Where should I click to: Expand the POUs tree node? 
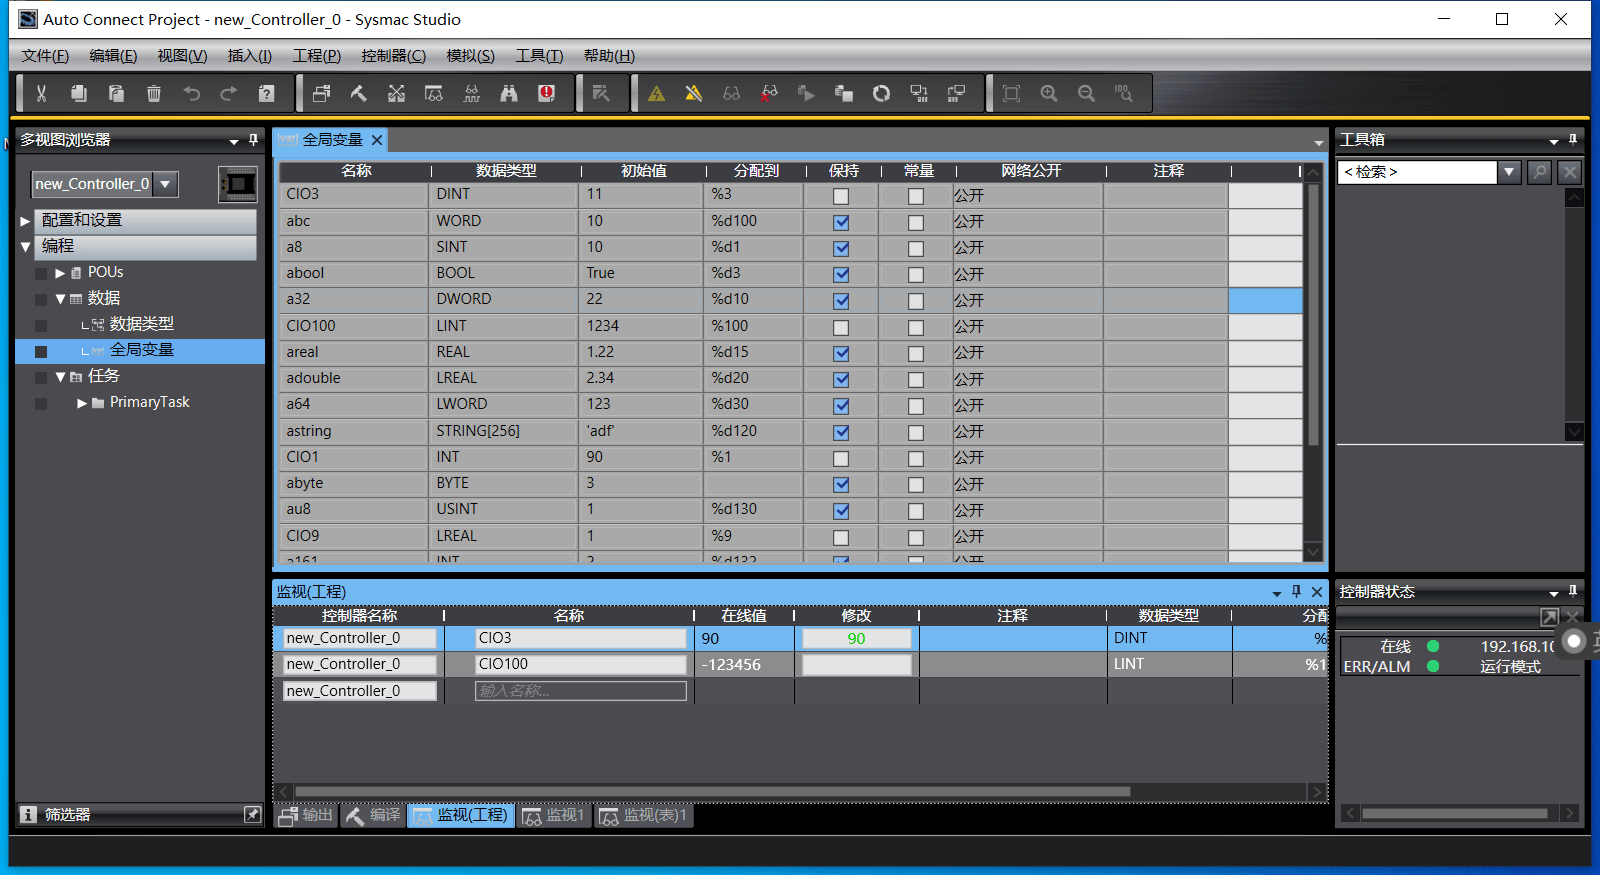click(x=60, y=273)
